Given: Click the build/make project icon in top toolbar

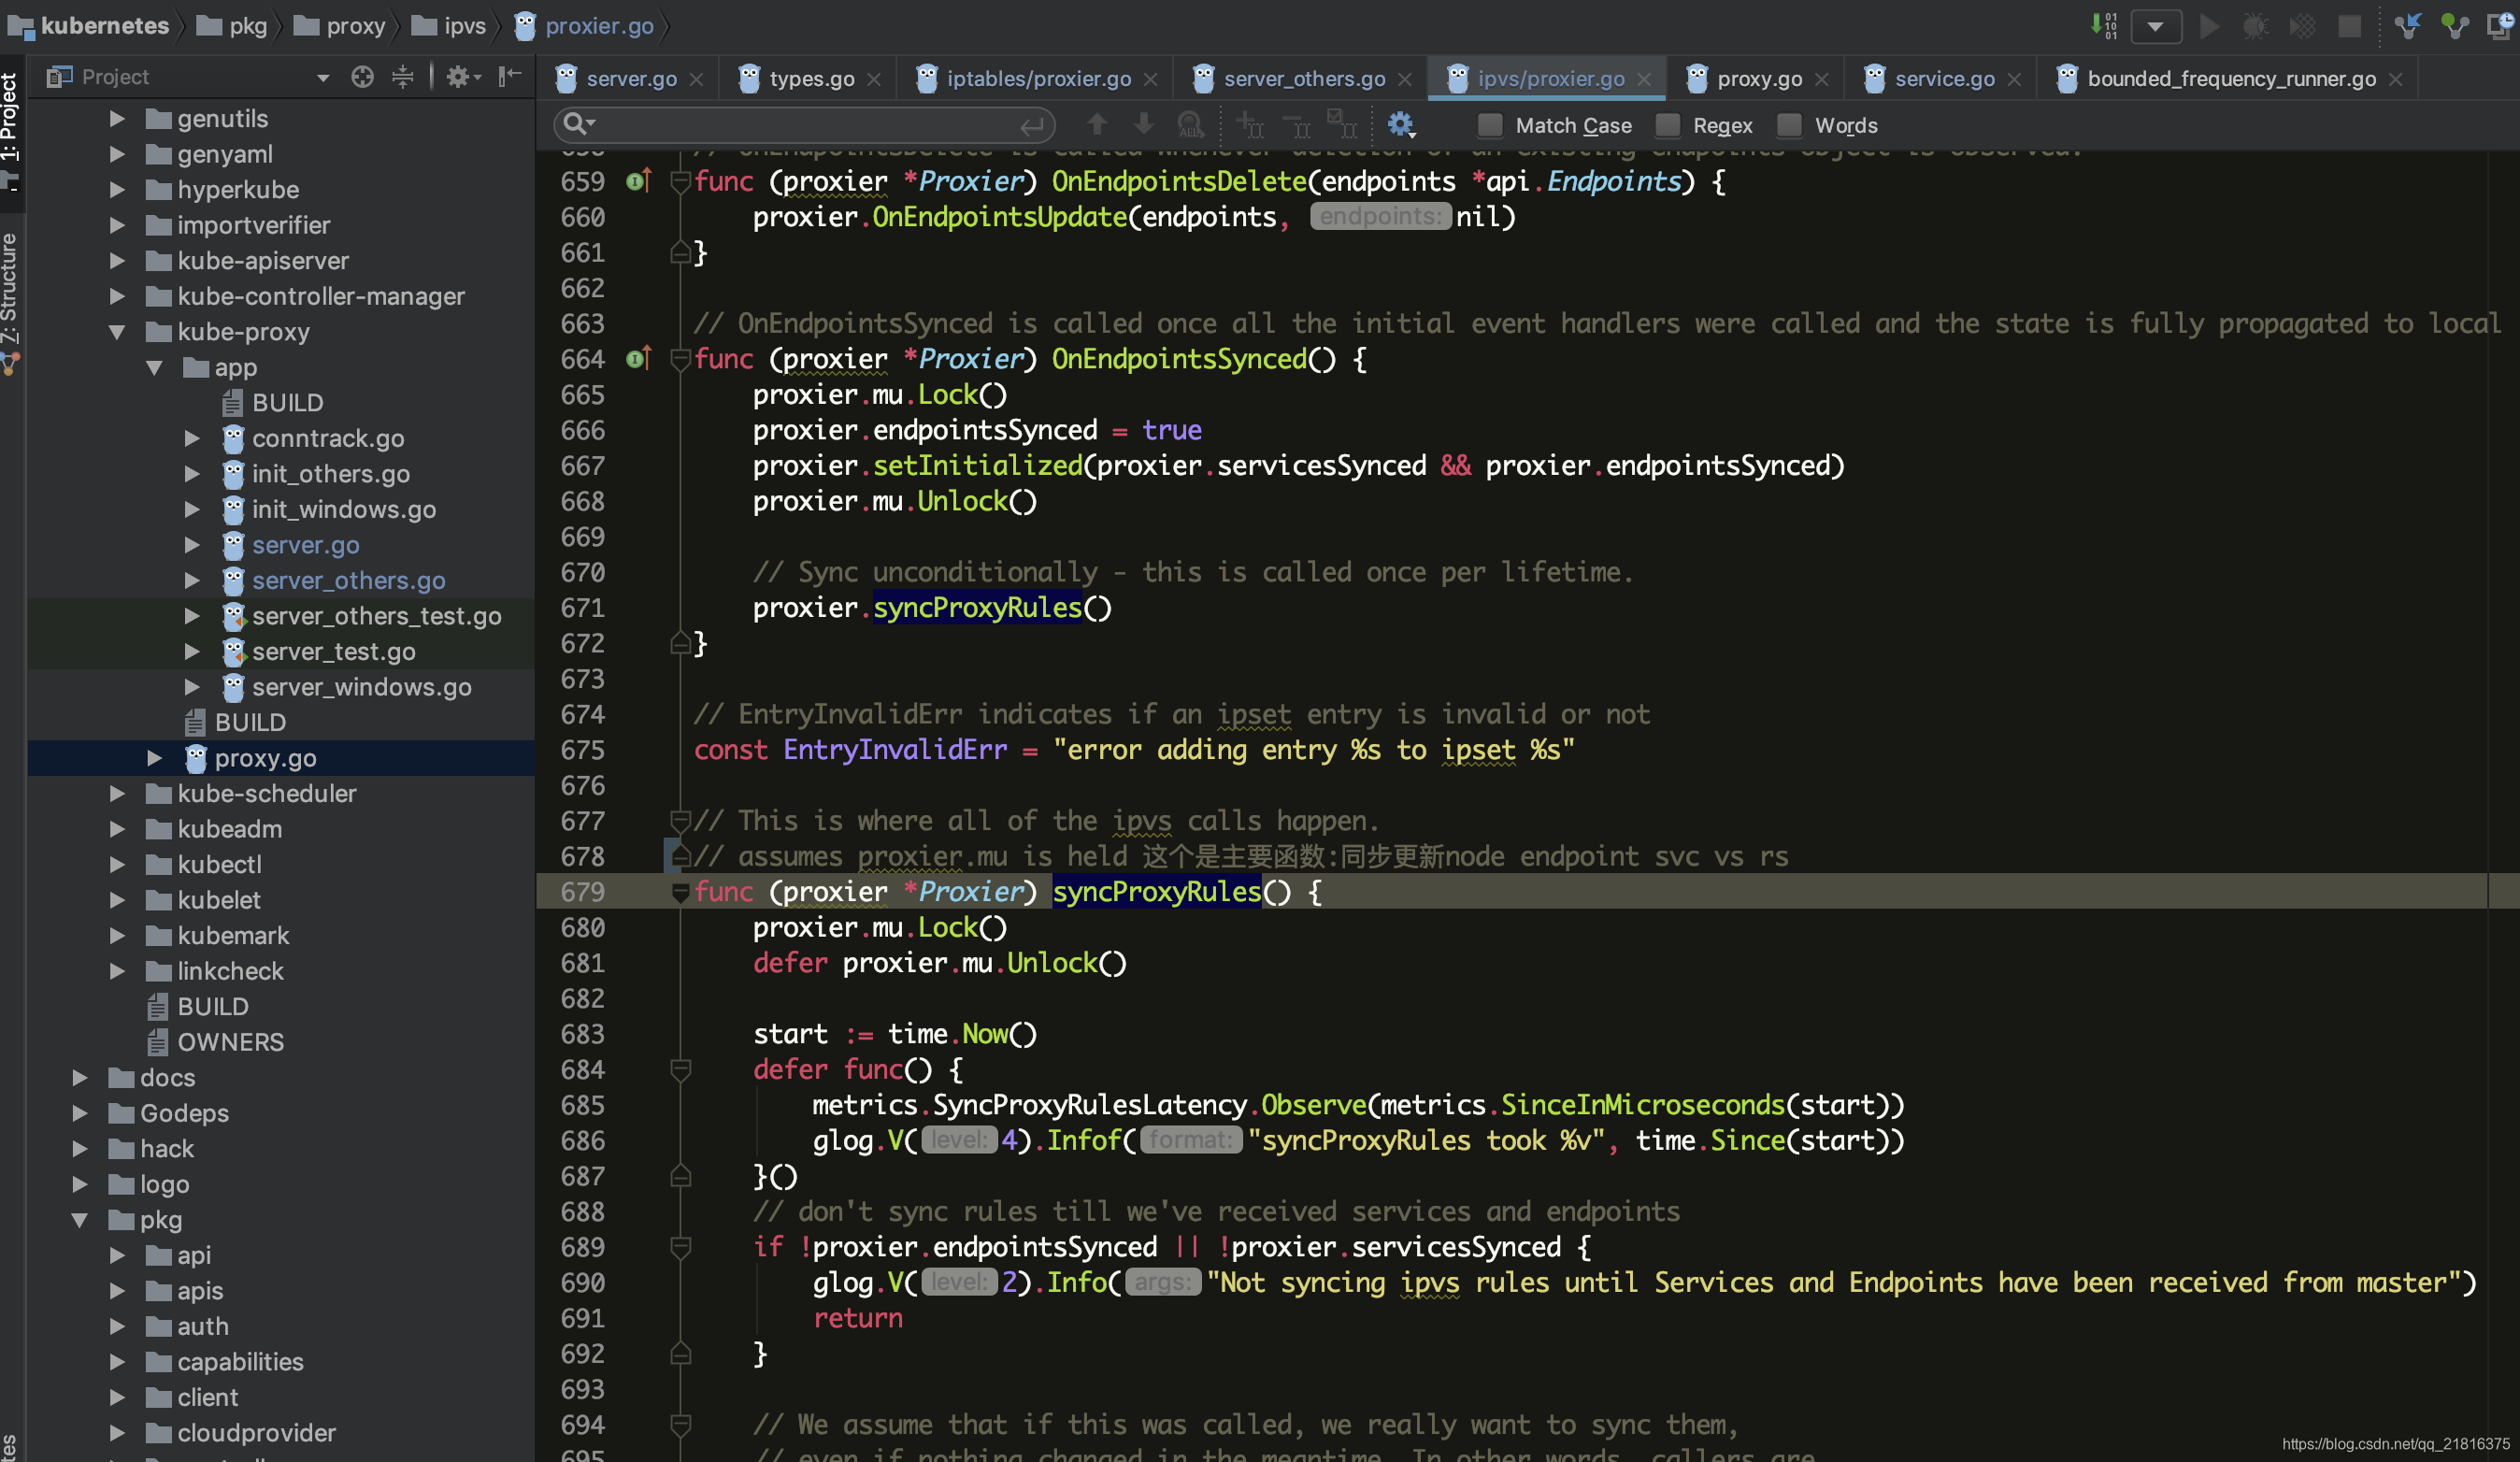Looking at the screenshot, I should (2103, 25).
